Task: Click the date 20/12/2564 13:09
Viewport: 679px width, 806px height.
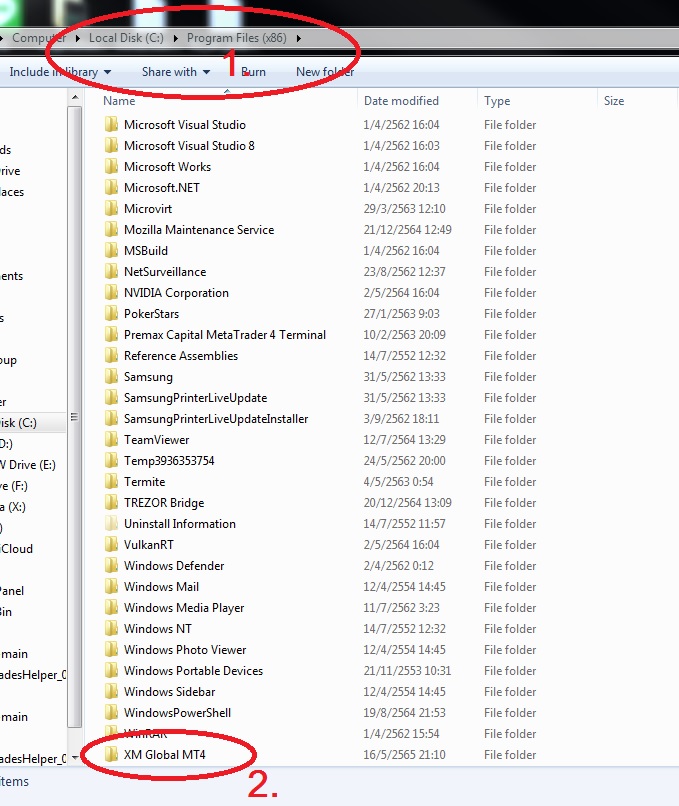Action: pos(407,503)
